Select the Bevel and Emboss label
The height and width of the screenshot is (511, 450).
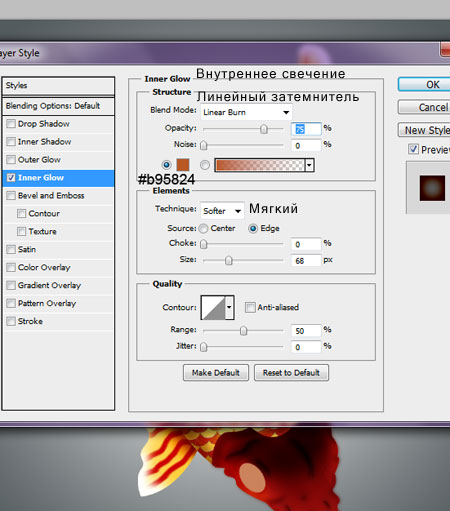click(51, 195)
